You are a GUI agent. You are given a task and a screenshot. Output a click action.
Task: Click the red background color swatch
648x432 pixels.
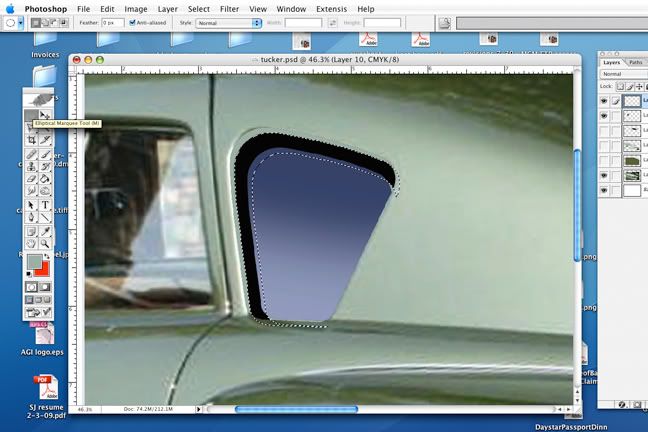pos(43,270)
